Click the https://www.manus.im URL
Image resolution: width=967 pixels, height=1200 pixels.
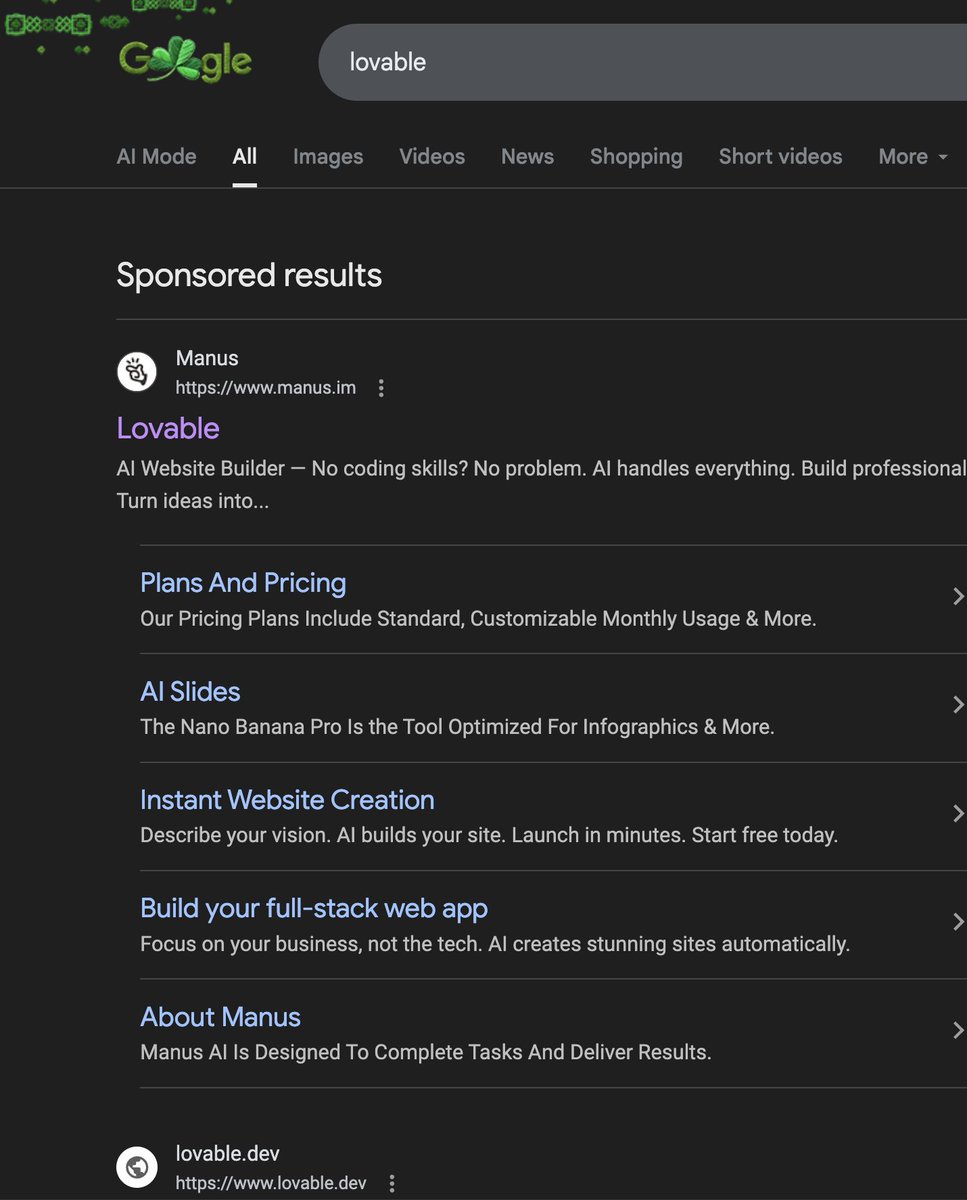click(x=266, y=388)
